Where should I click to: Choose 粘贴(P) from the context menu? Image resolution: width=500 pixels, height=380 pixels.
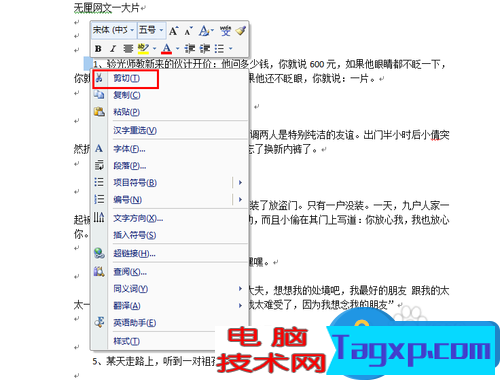(x=170, y=112)
